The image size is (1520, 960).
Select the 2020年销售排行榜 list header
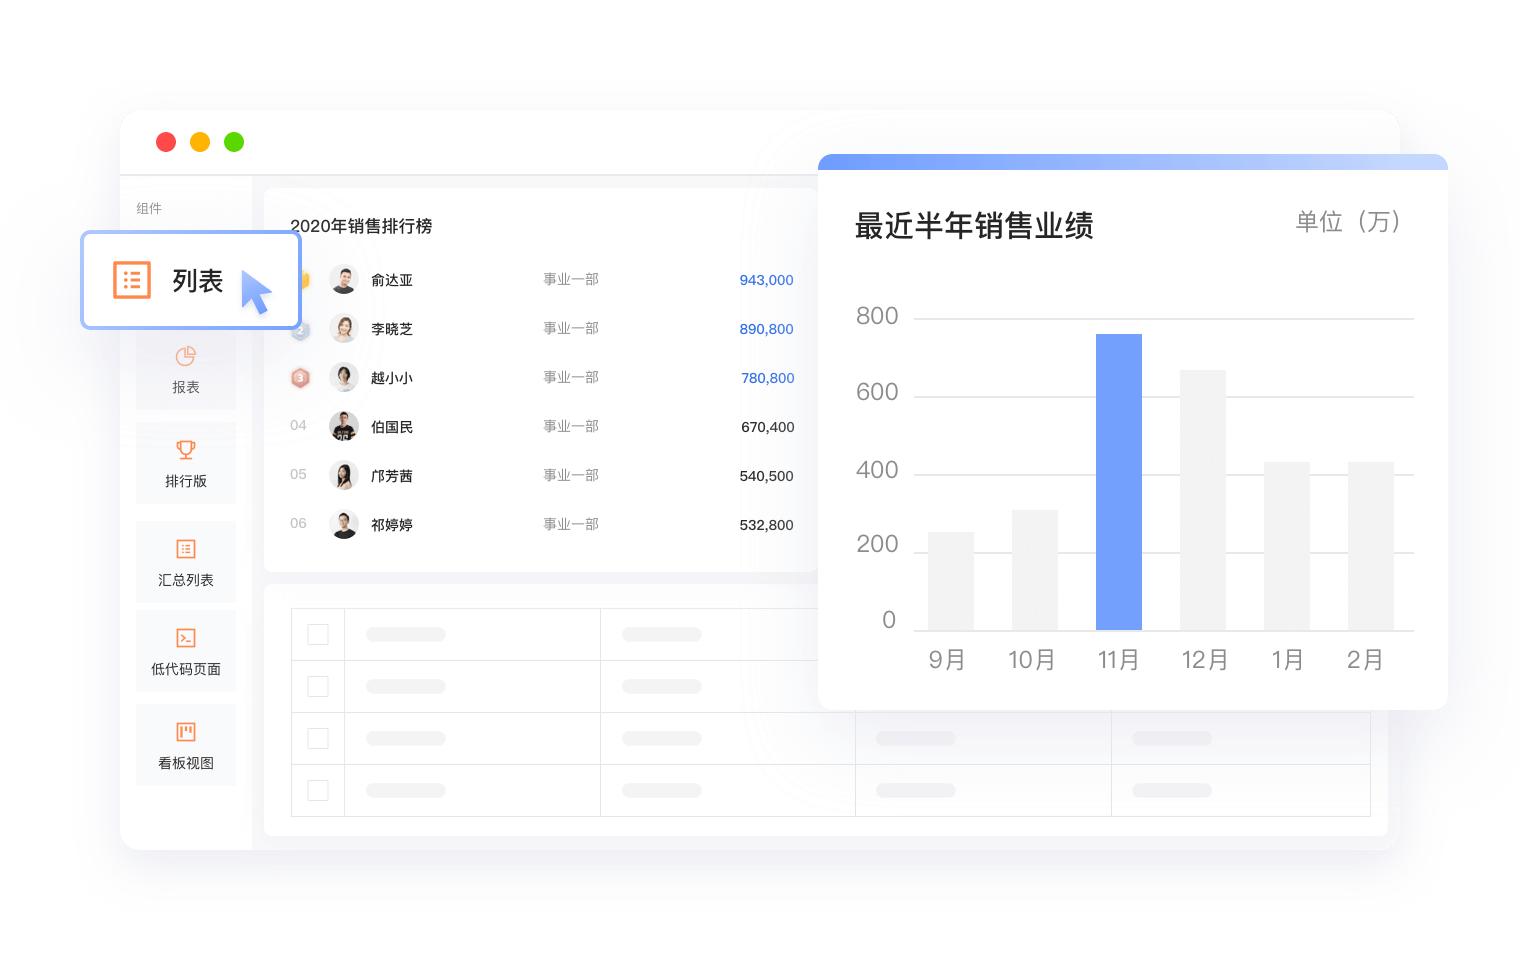pyautogui.click(x=362, y=227)
